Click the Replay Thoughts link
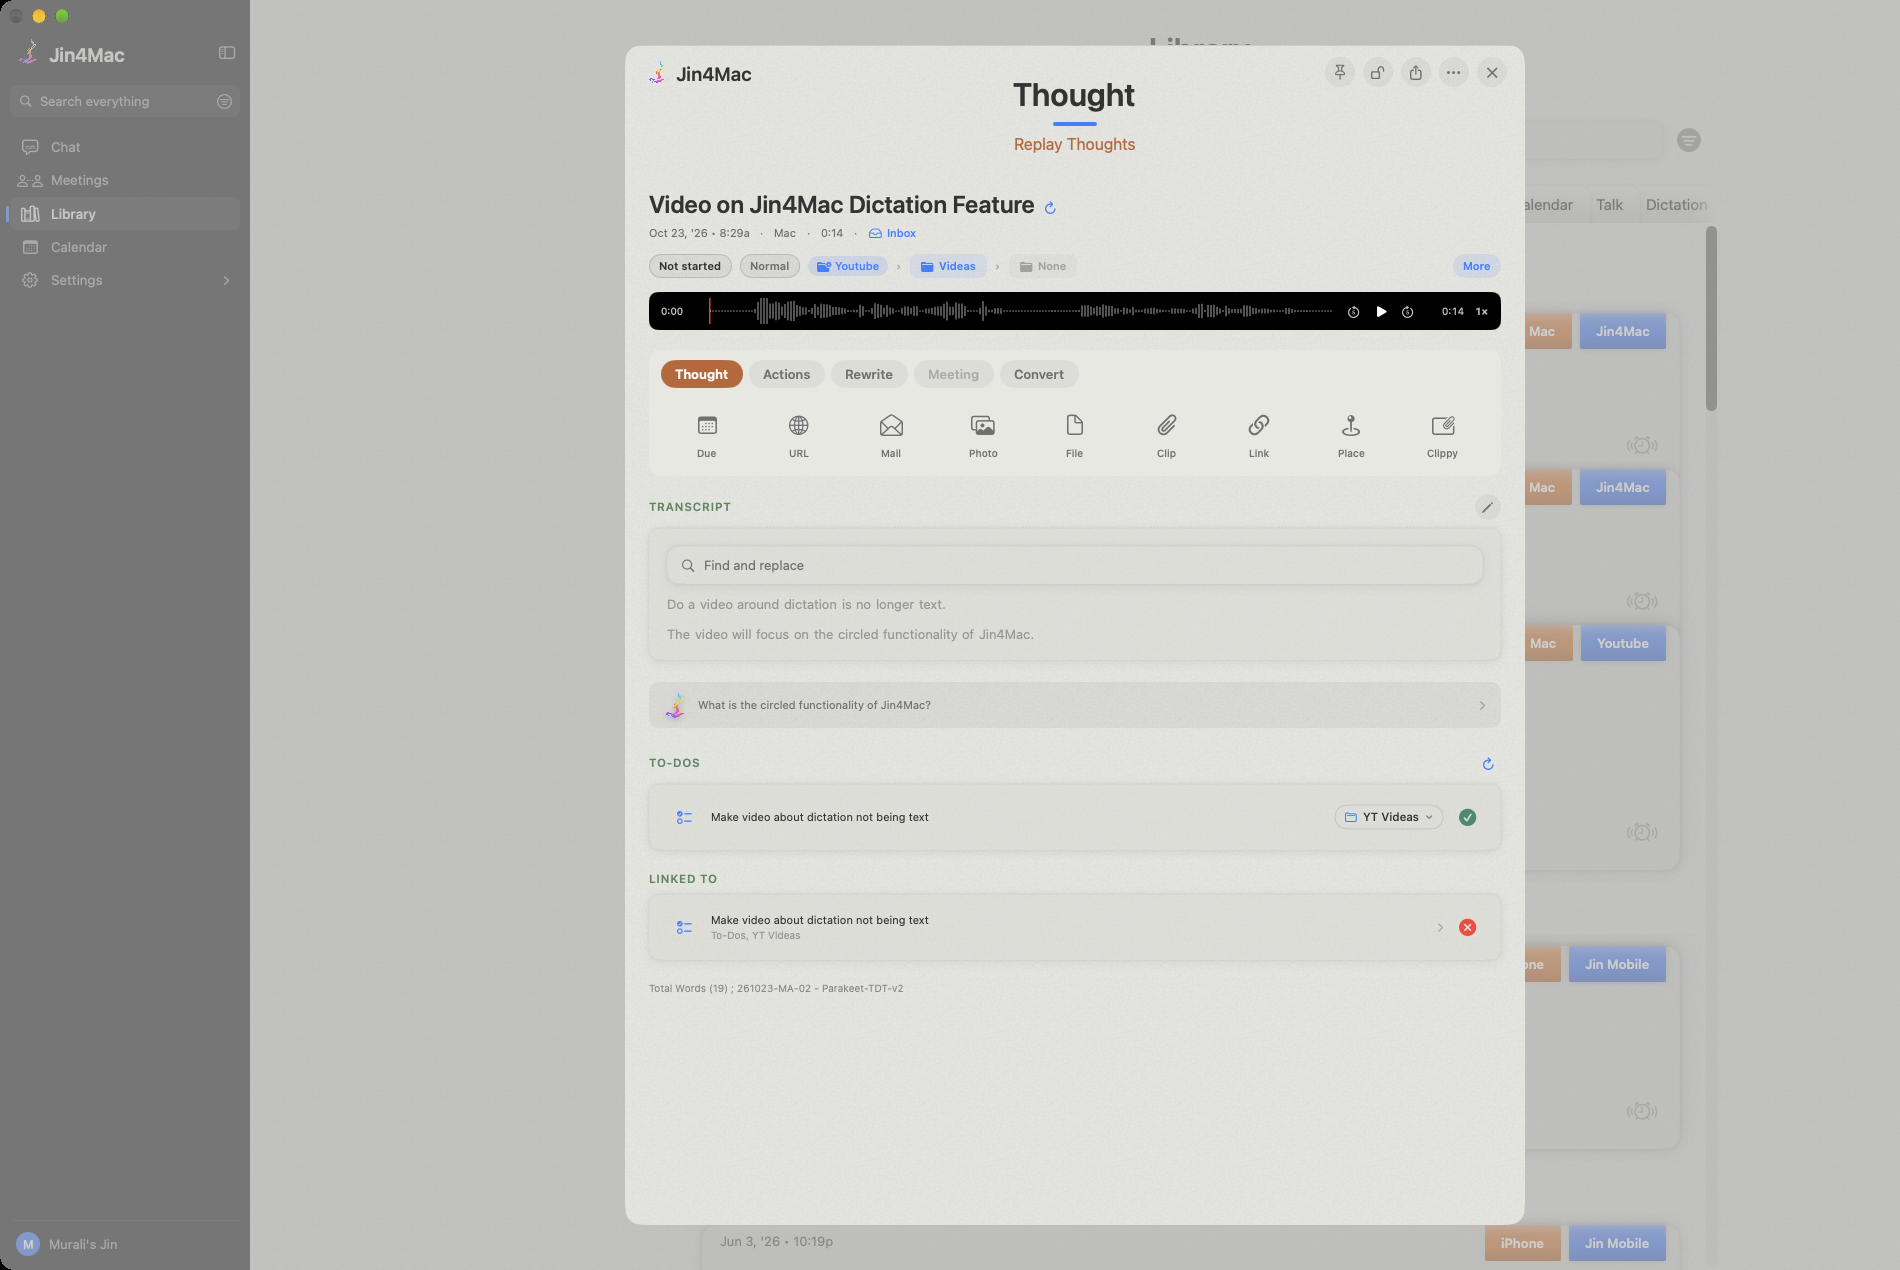This screenshot has width=1900, height=1270. 1074,144
